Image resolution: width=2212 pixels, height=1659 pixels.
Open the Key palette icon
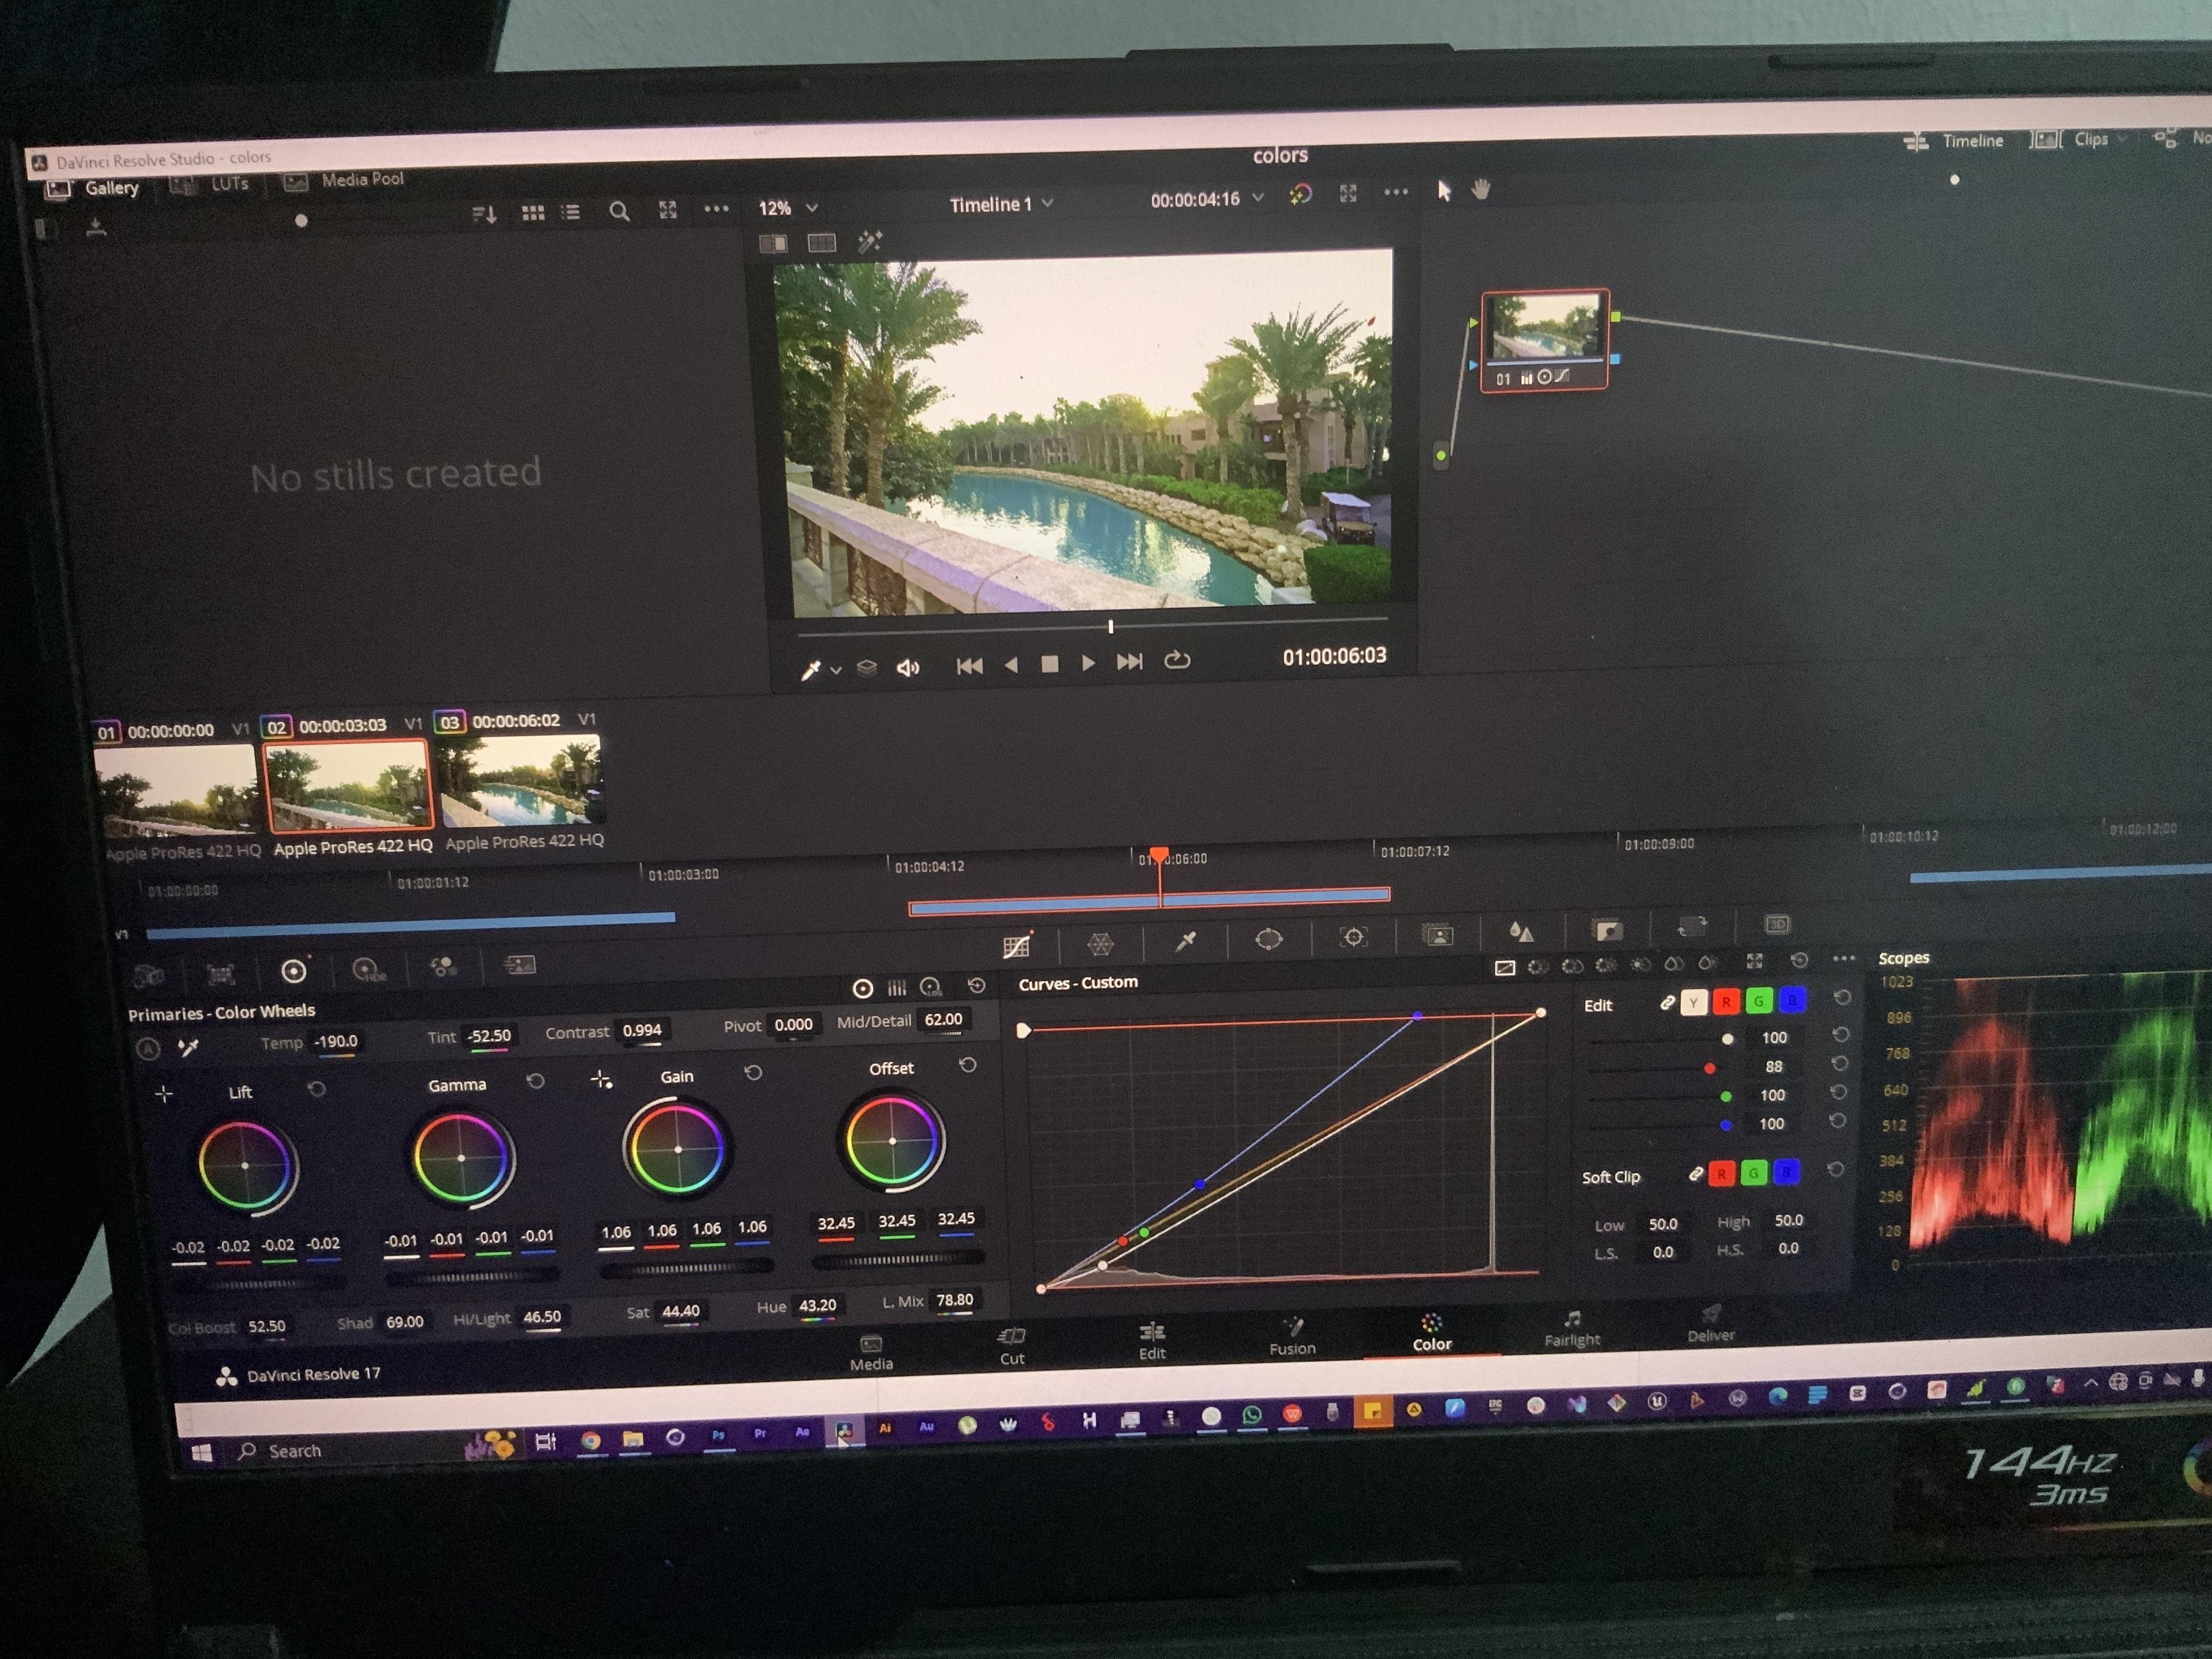click(1607, 930)
